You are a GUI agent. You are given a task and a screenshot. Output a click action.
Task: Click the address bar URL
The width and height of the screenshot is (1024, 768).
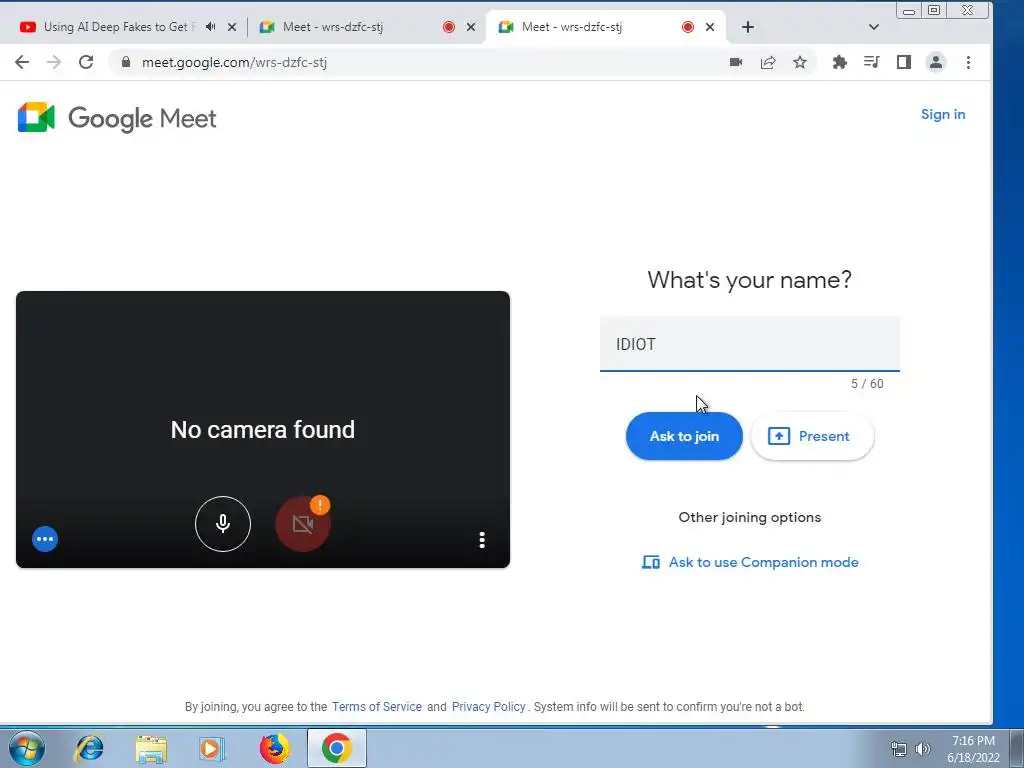point(234,63)
